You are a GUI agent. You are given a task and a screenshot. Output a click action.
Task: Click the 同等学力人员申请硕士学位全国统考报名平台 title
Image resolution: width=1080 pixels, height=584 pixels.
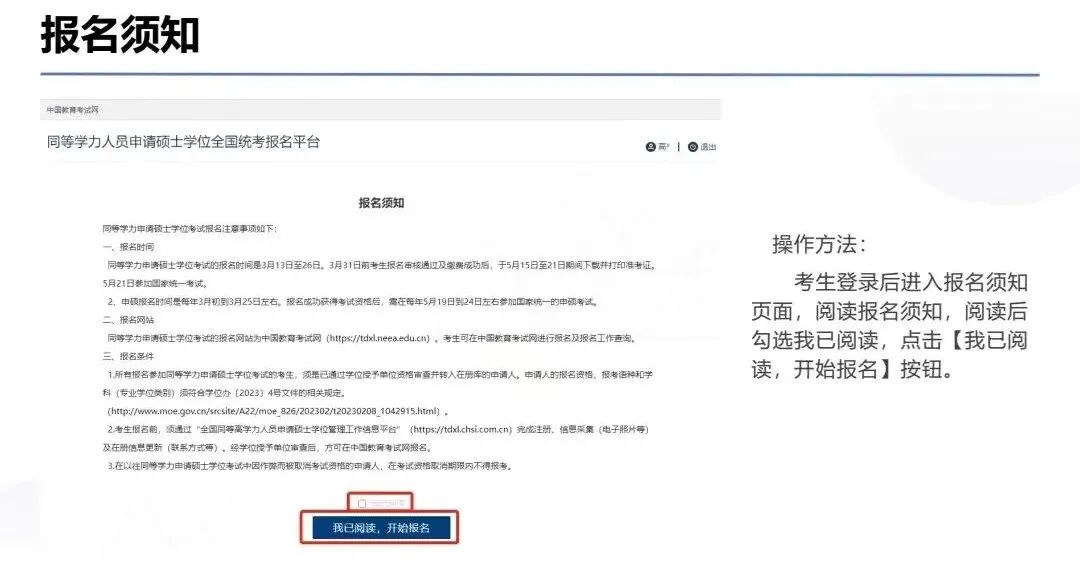tap(183, 142)
